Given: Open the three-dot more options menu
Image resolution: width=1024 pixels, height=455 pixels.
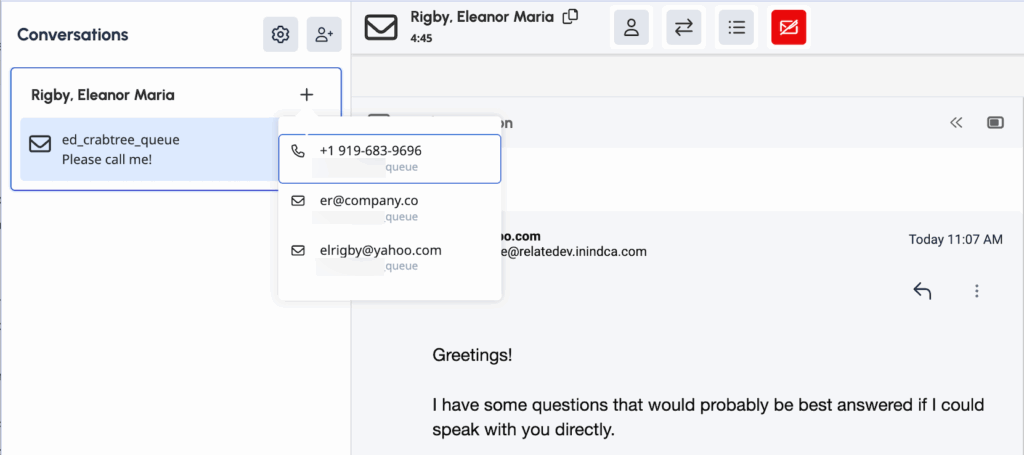Looking at the screenshot, I should (977, 291).
